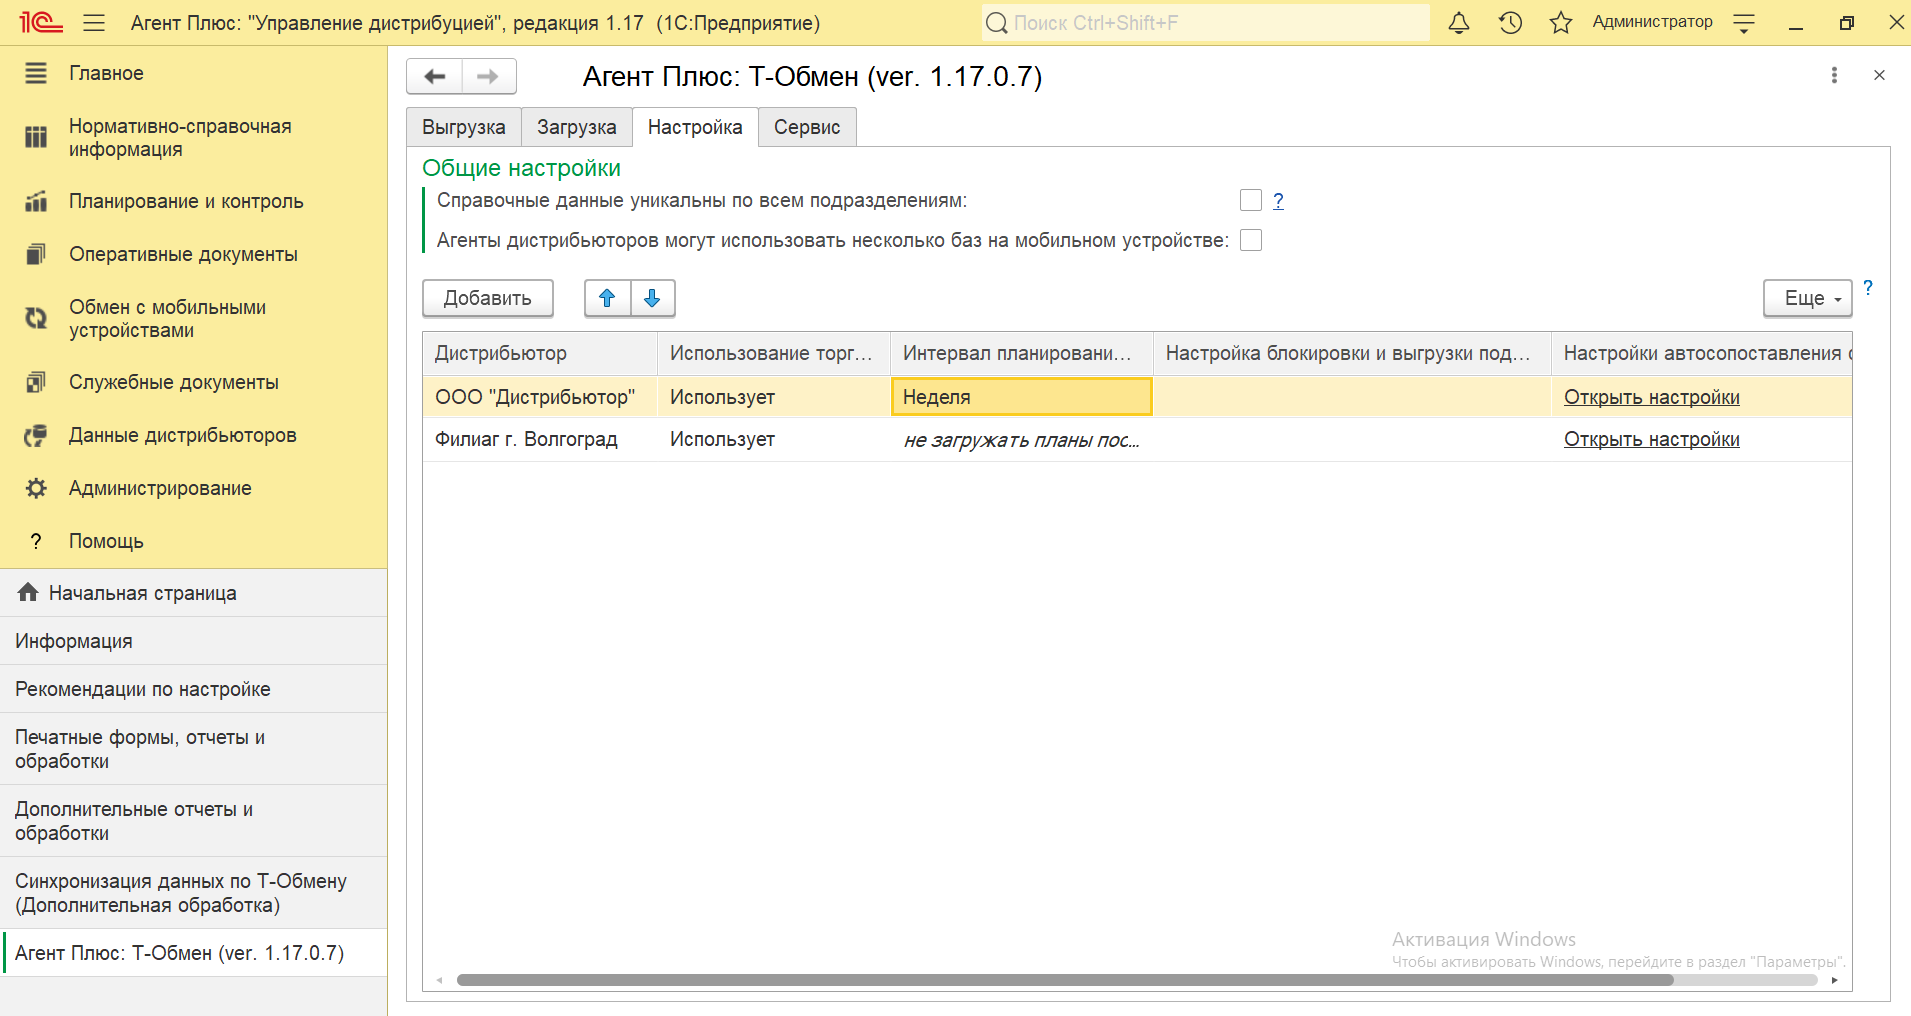Switch to Сервис tab
Screen dimensions: 1911x1016
tap(807, 127)
